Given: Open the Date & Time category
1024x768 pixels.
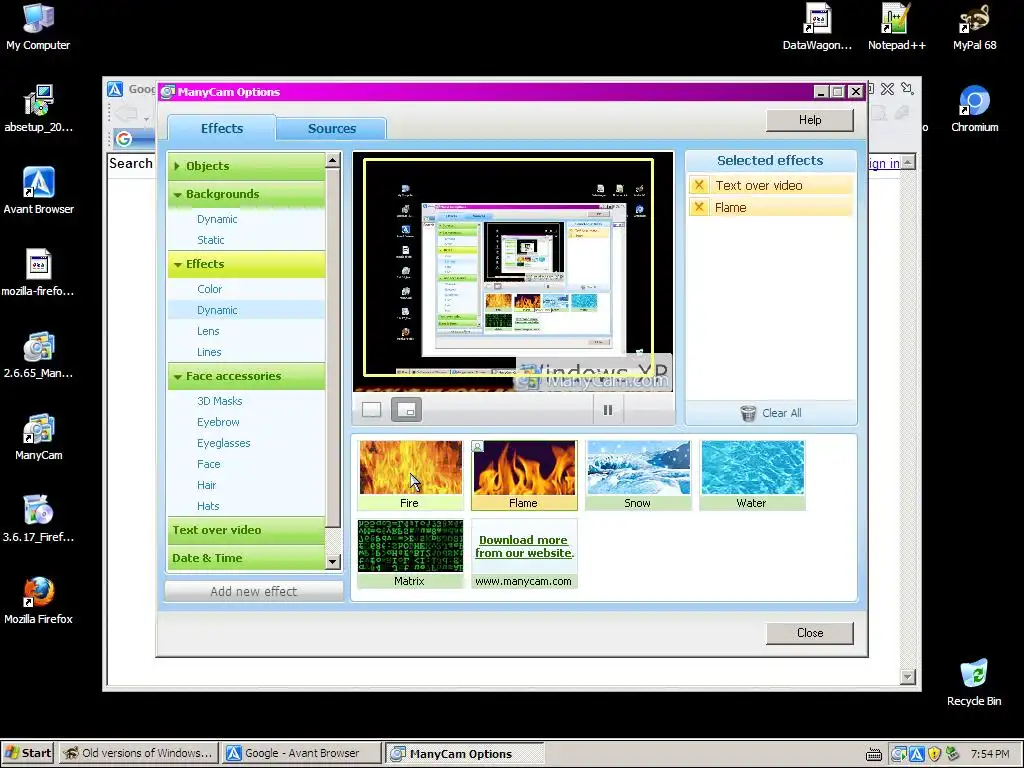Looking at the screenshot, I should pyautogui.click(x=246, y=558).
